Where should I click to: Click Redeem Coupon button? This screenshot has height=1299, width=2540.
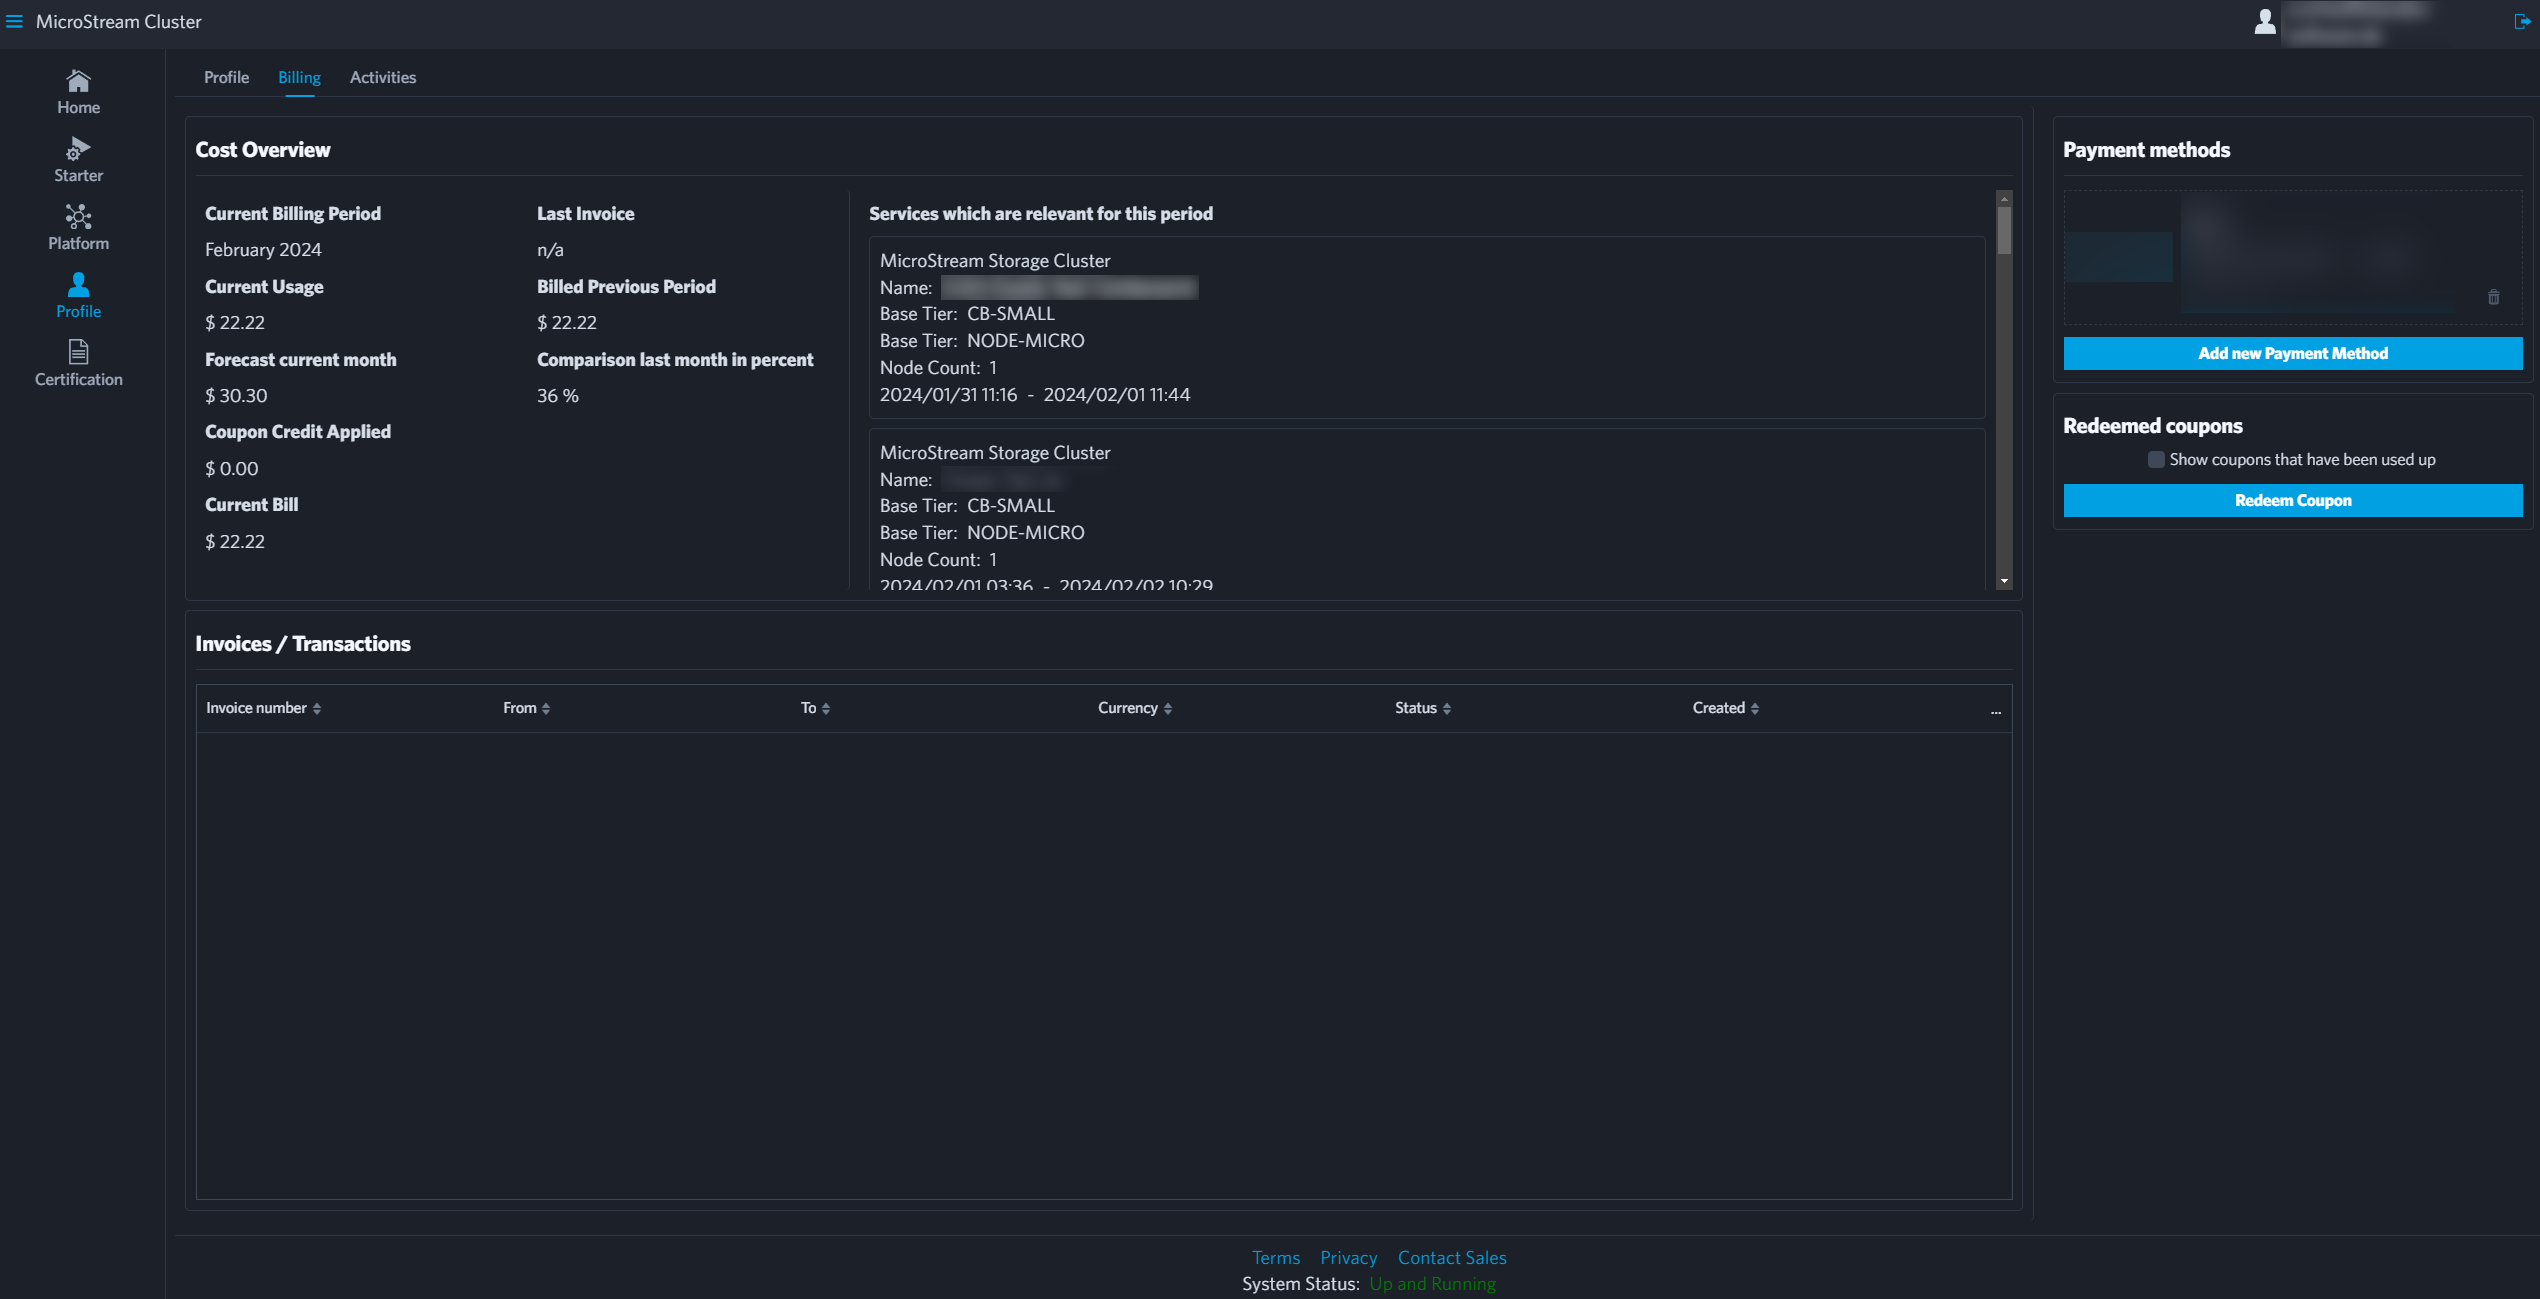tap(2292, 500)
